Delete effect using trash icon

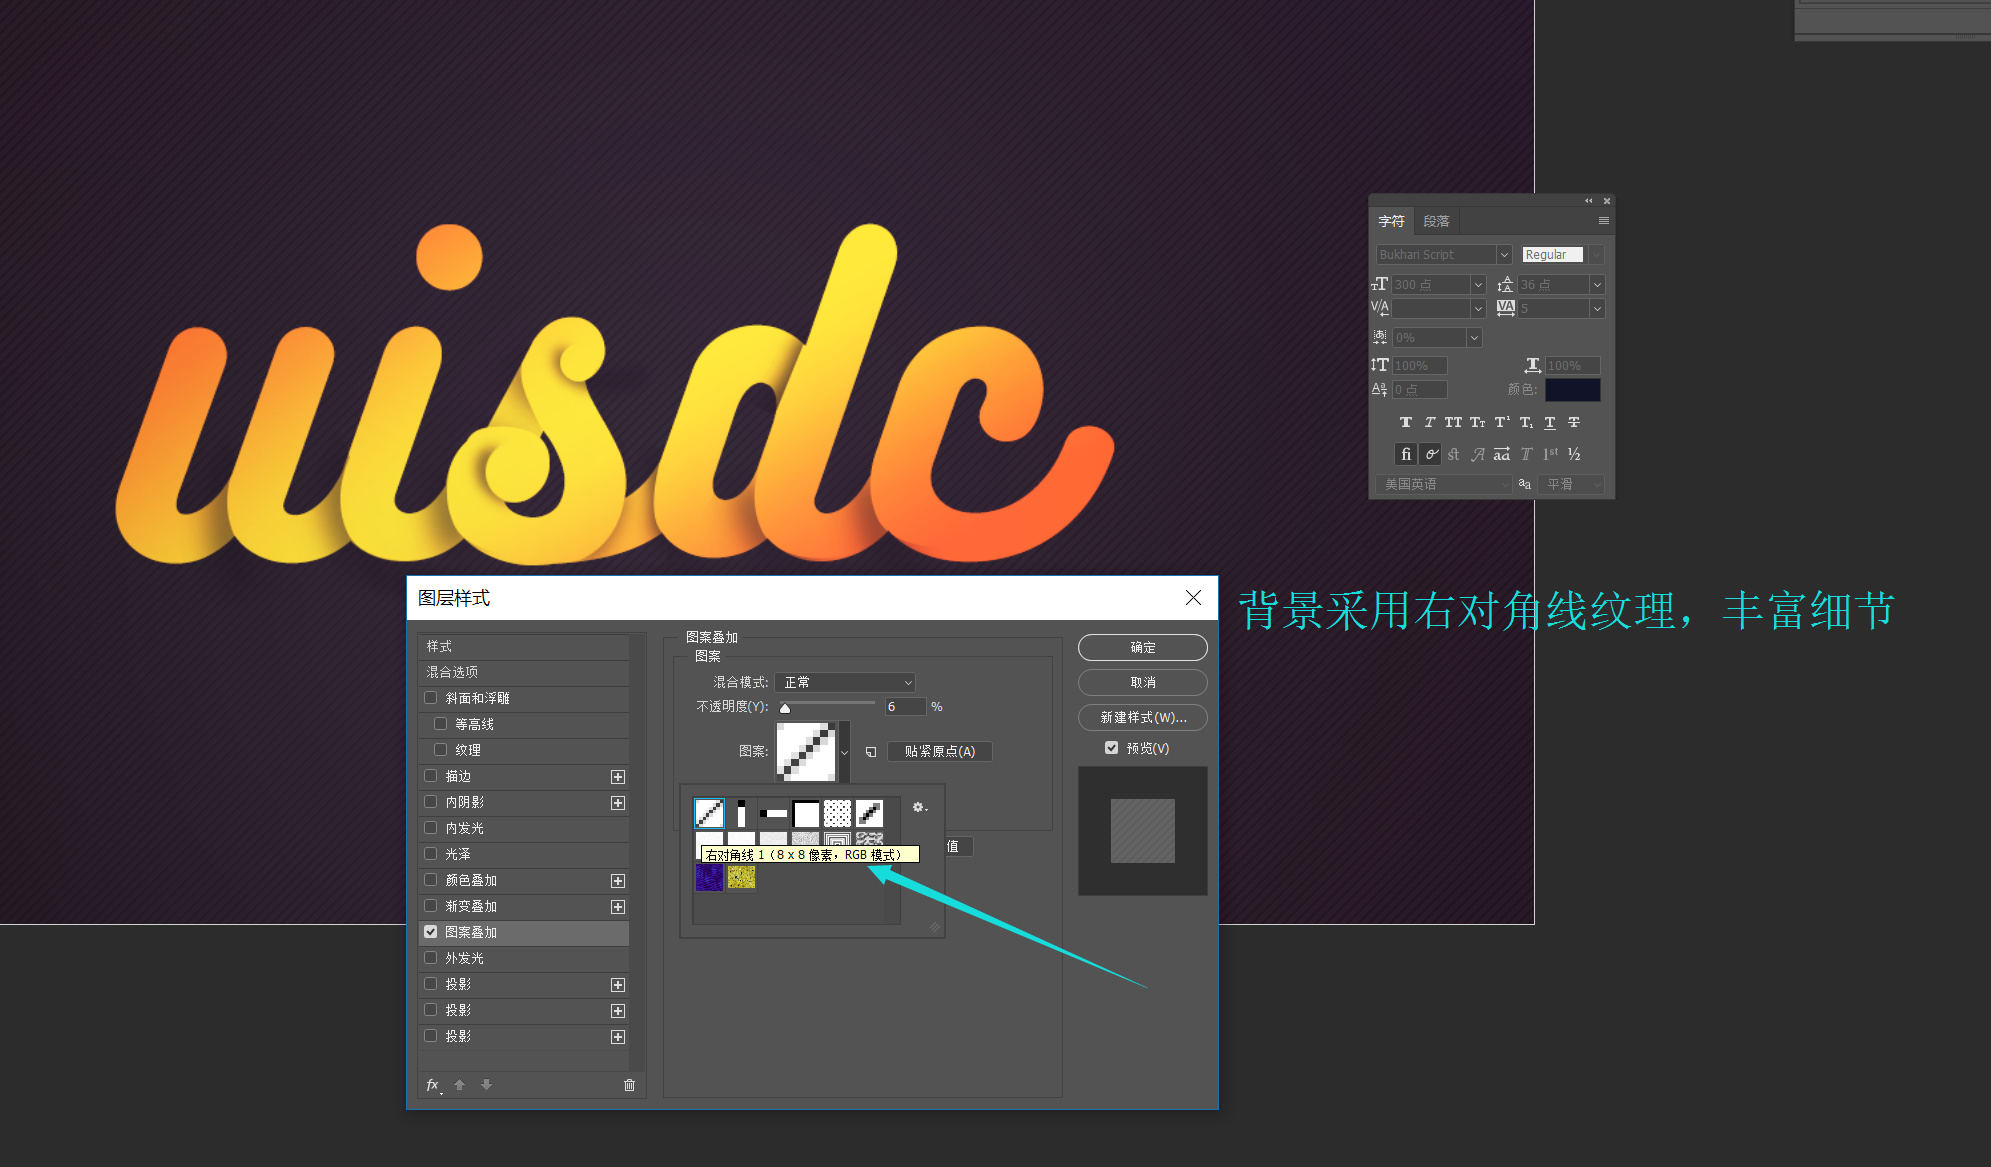pos(629,1085)
